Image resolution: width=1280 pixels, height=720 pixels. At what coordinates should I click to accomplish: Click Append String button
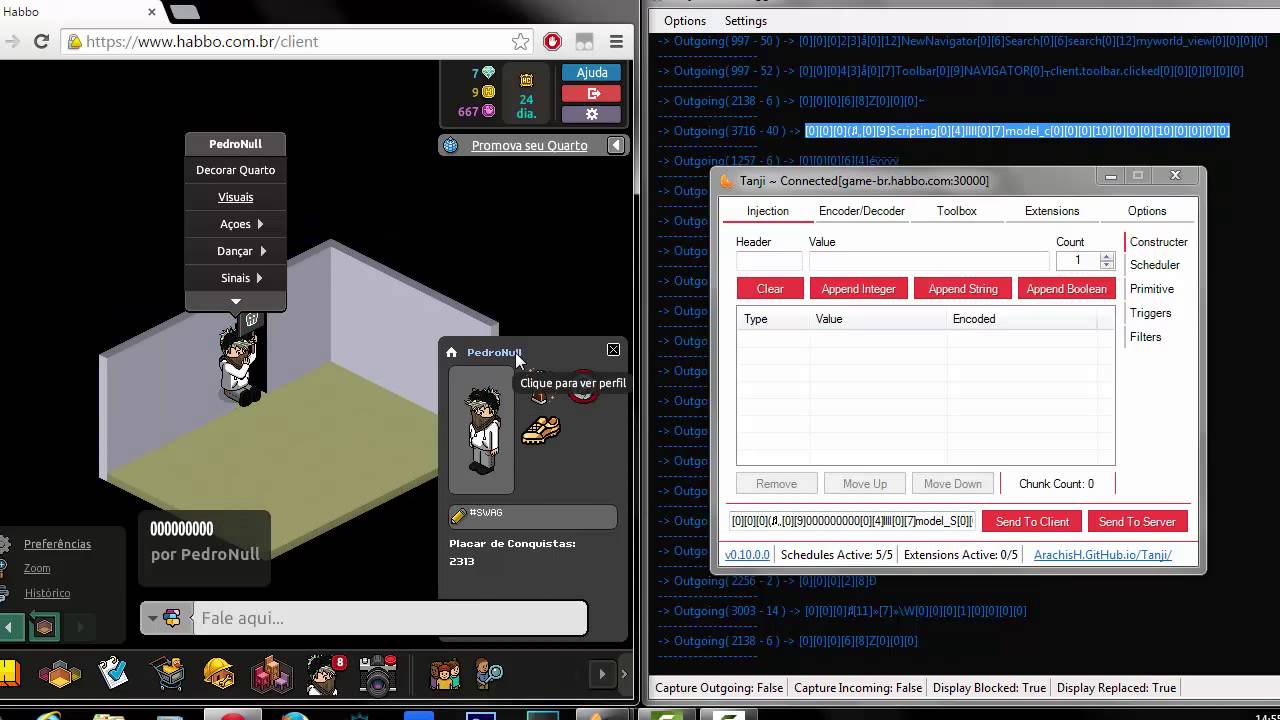(x=963, y=289)
